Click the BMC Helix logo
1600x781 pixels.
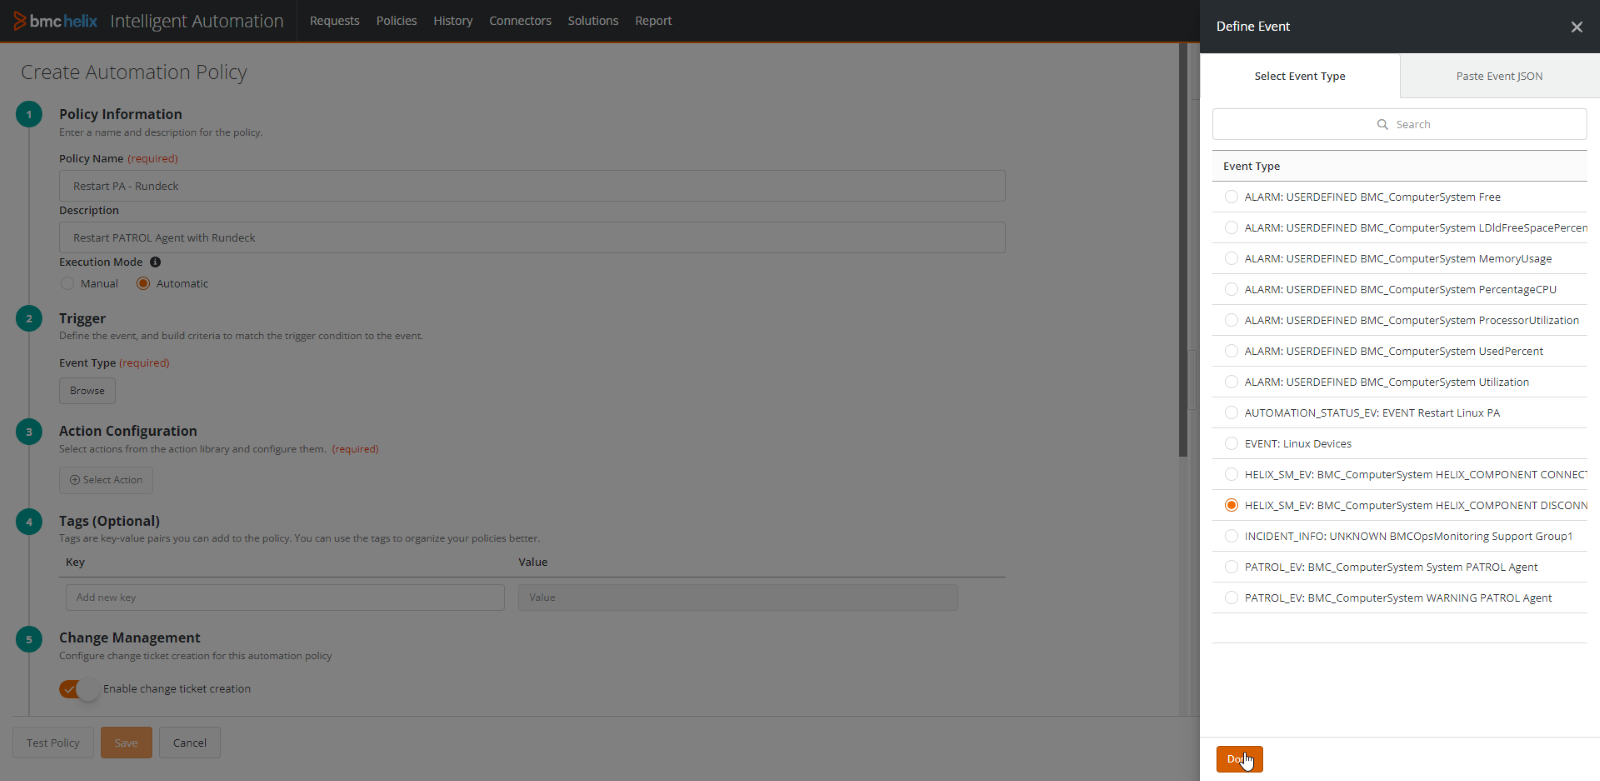coord(55,21)
